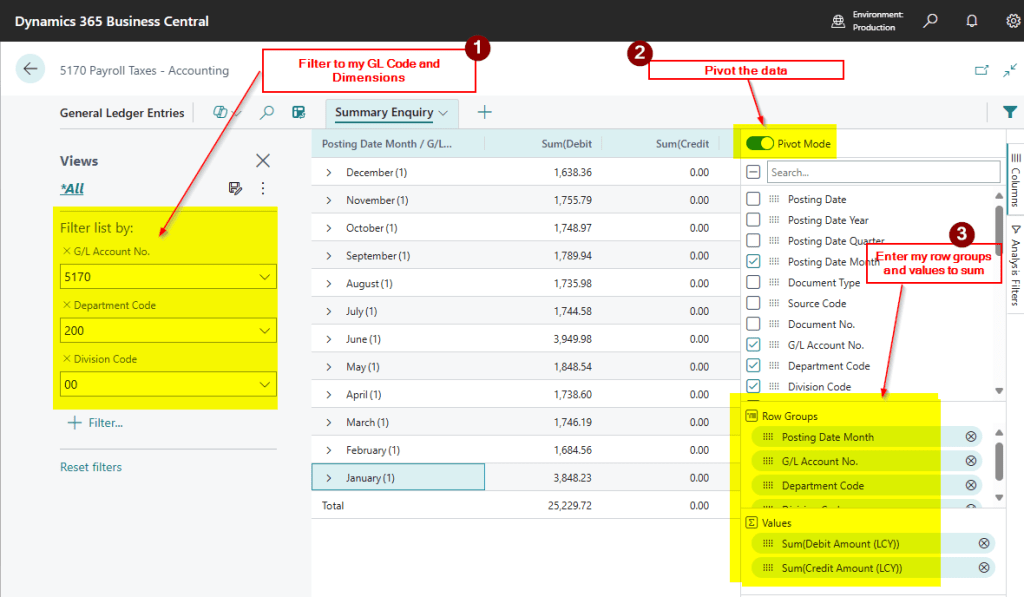Click the Reset filters link
The width and height of the screenshot is (1024, 597).
point(91,467)
